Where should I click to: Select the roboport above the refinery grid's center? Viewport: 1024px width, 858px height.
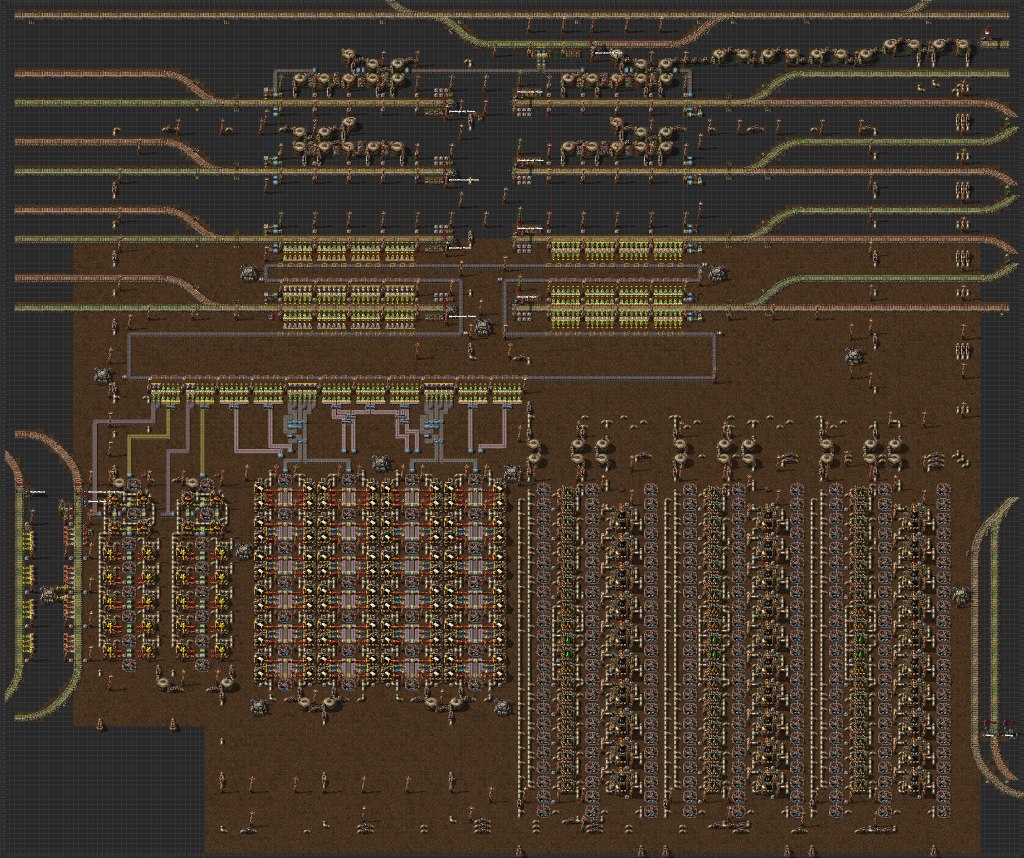click(381, 464)
